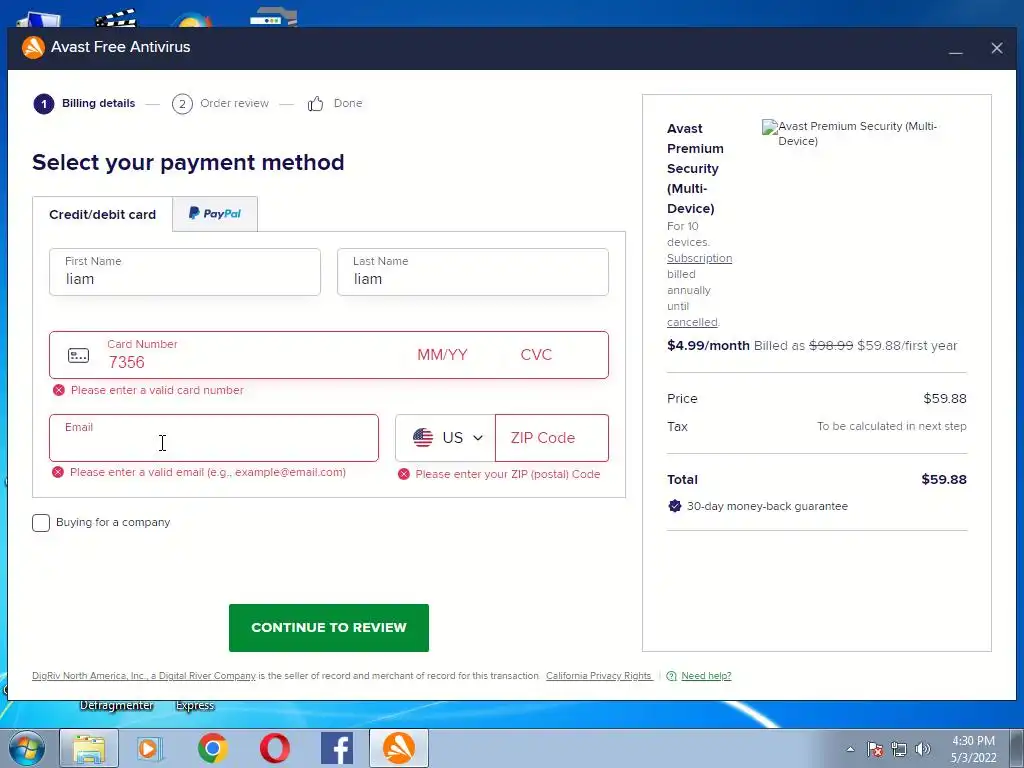Click the Email input field
This screenshot has width=1024, height=768.
pos(214,438)
